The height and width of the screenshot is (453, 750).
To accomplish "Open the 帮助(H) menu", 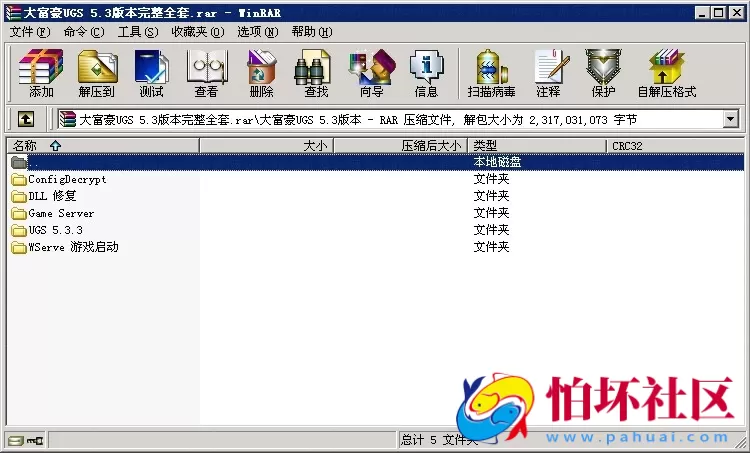I will 312,32.
